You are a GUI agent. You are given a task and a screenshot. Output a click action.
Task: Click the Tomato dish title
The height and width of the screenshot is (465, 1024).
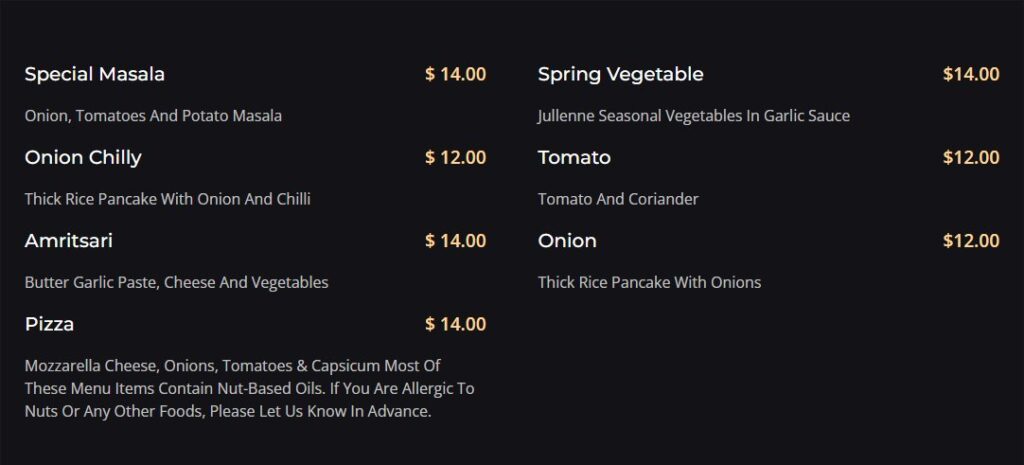click(574, 158)
